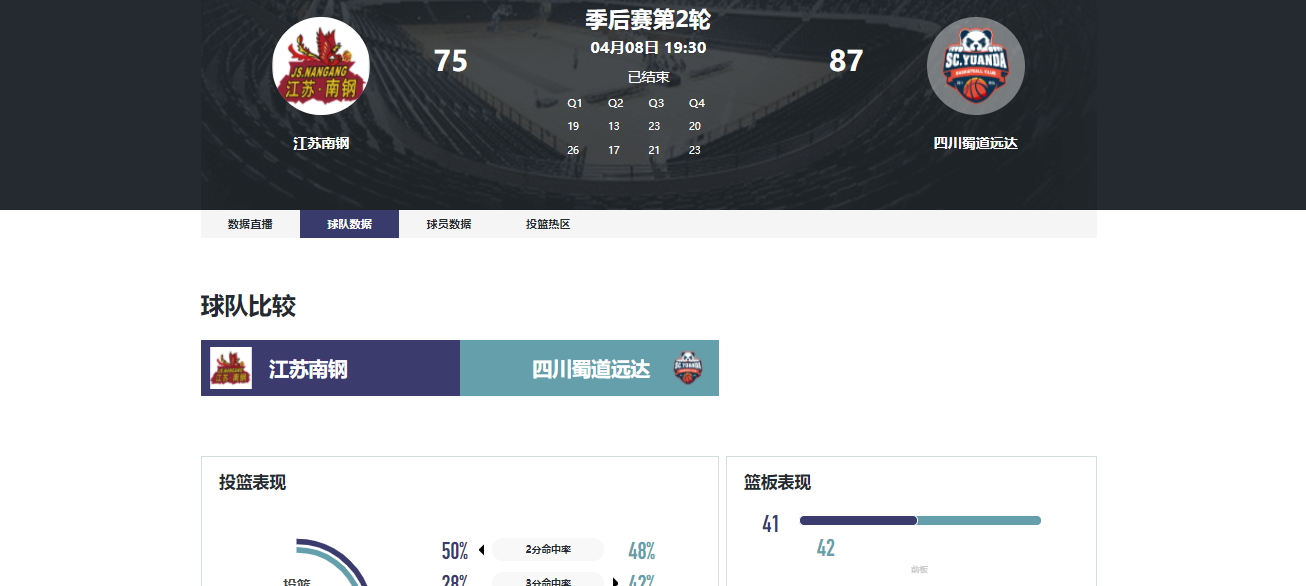Viewport: 1306px width, 586px height.
Task: Click the Sichuan Yuanda panda logo in header
Action: click(975, 66)
